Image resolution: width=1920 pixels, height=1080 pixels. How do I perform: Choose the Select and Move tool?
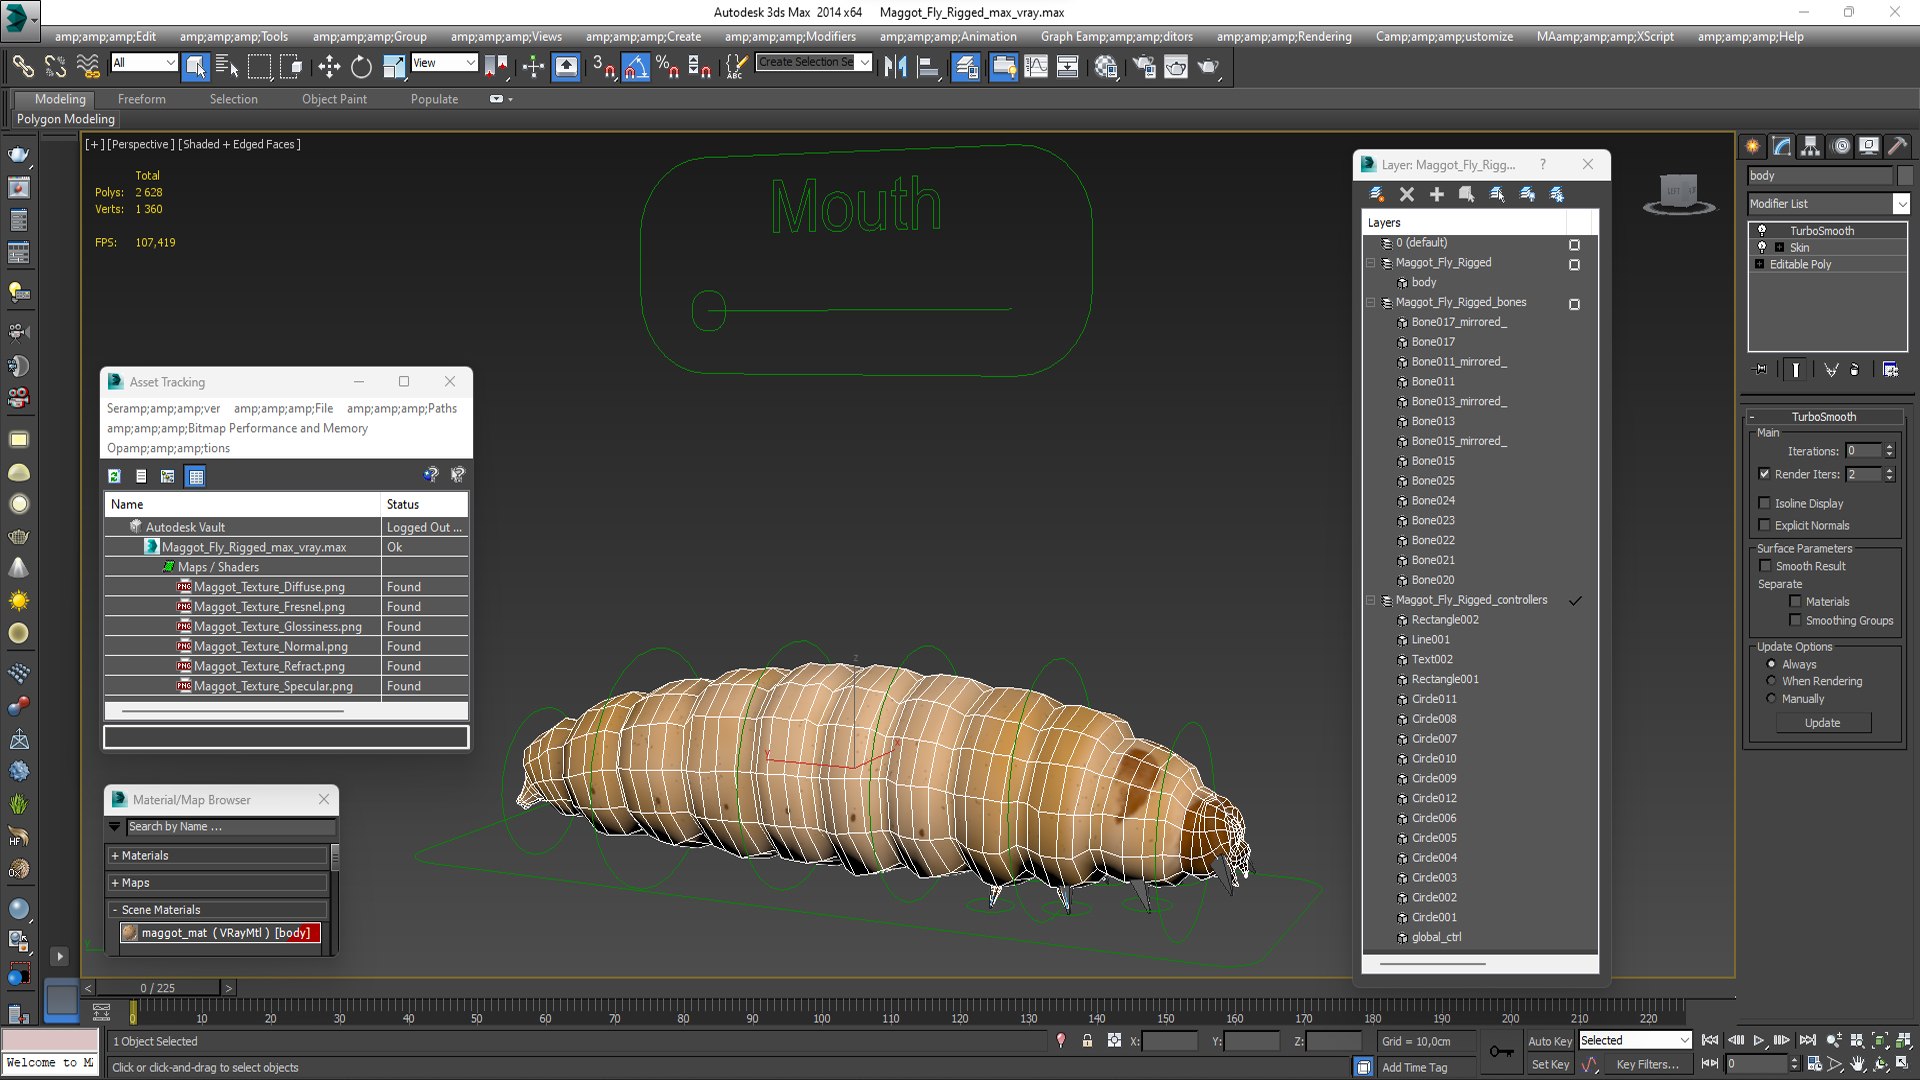tap(329, 67)
